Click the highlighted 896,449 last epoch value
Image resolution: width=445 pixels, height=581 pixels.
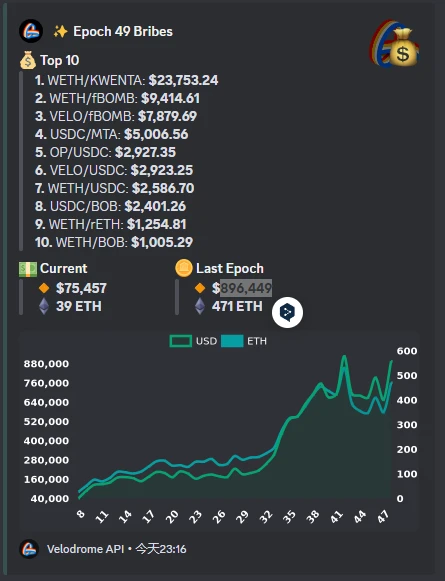246,288
